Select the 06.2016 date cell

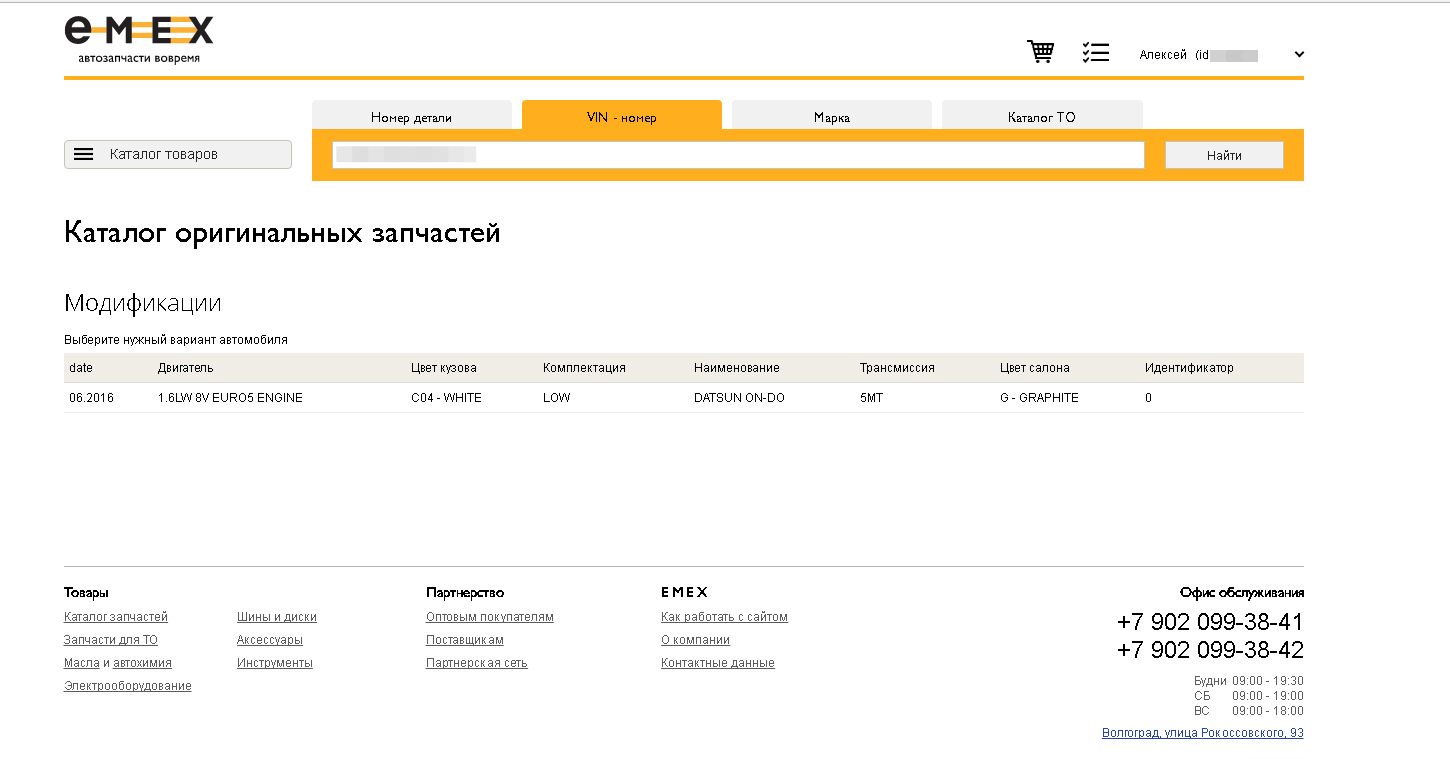click(92, 398)
